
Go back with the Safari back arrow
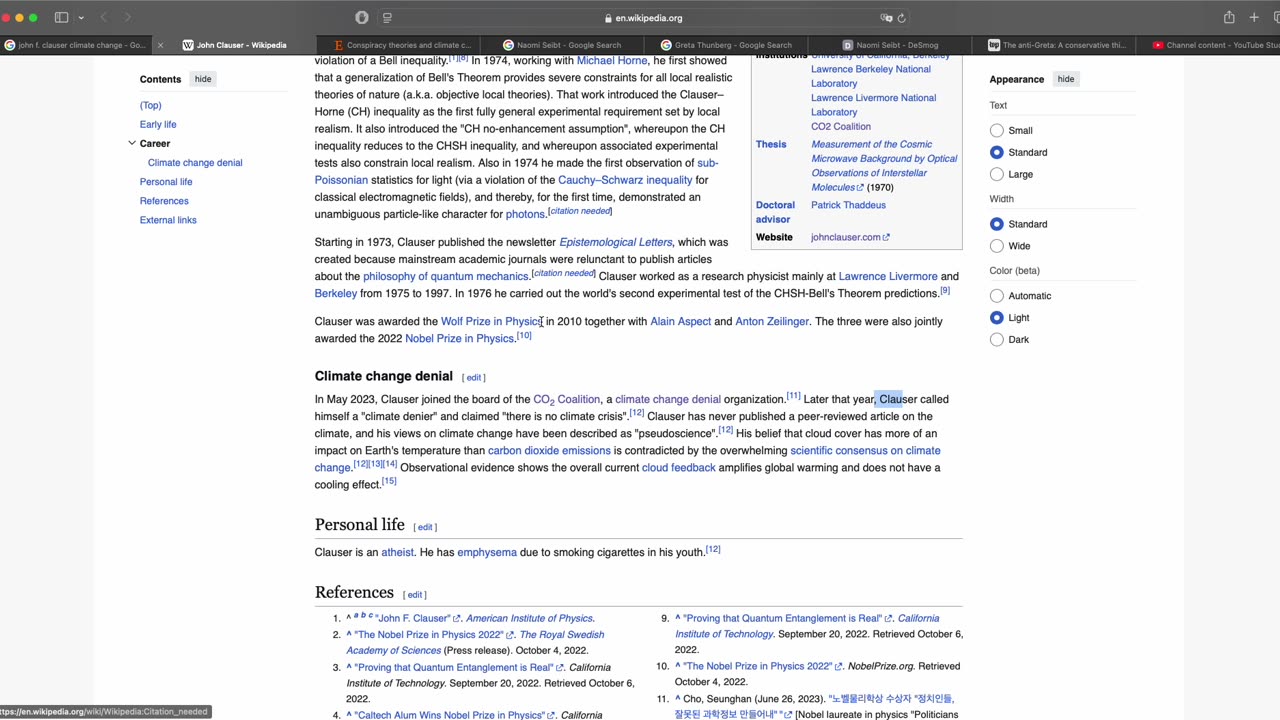click(x=103, y=17)
